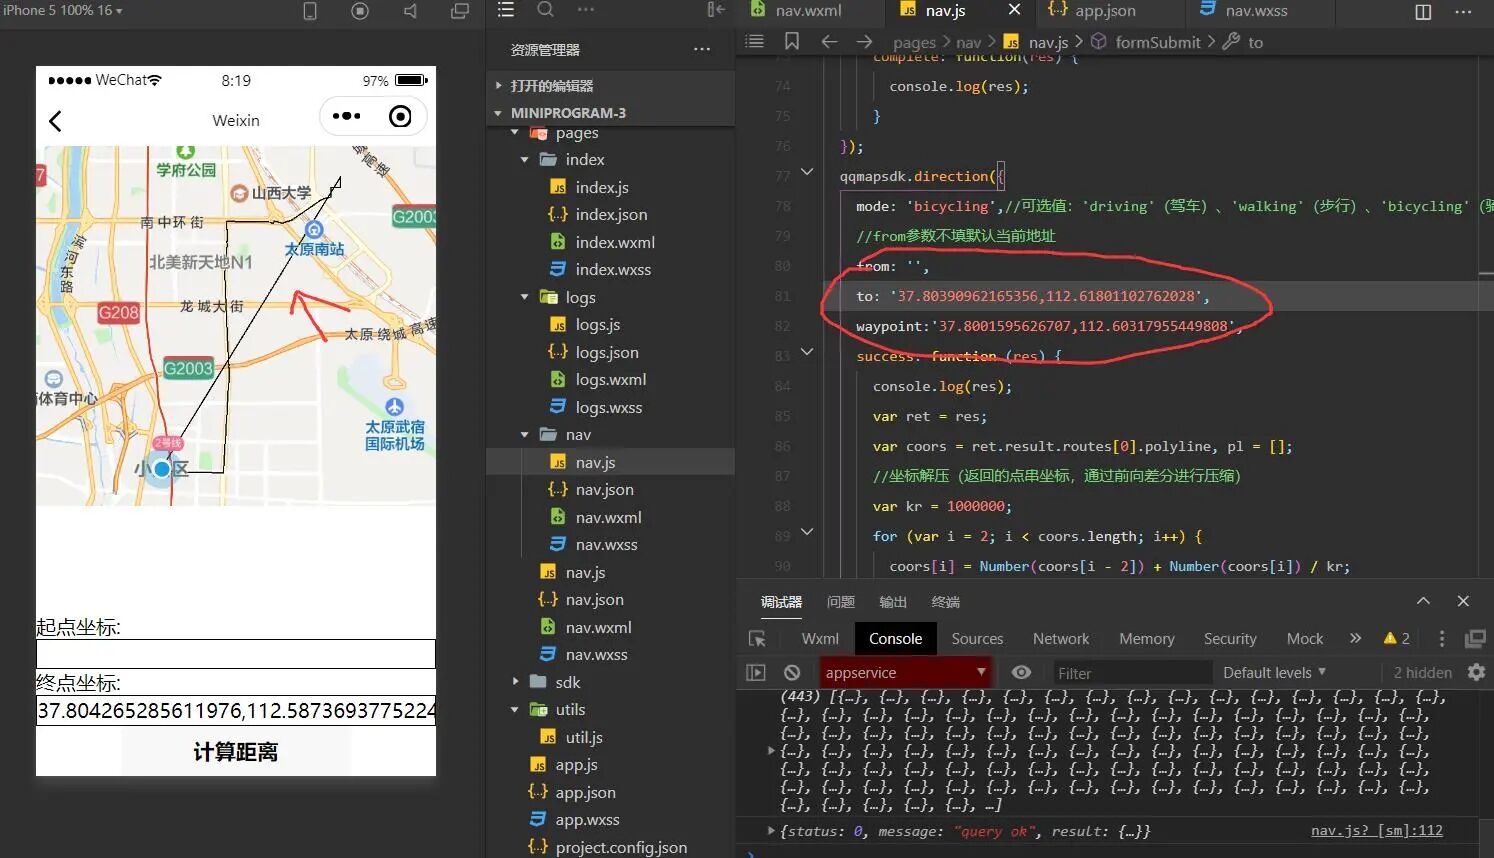Screen dimensions: 1494x858
Task: Toggle simulator sound with the speaker icon
Action: [410, 11]
